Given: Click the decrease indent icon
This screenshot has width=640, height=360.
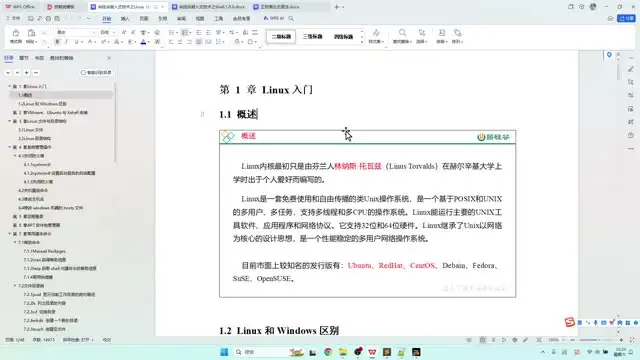Looking at the screenshot, I should (x=199, y=32).
